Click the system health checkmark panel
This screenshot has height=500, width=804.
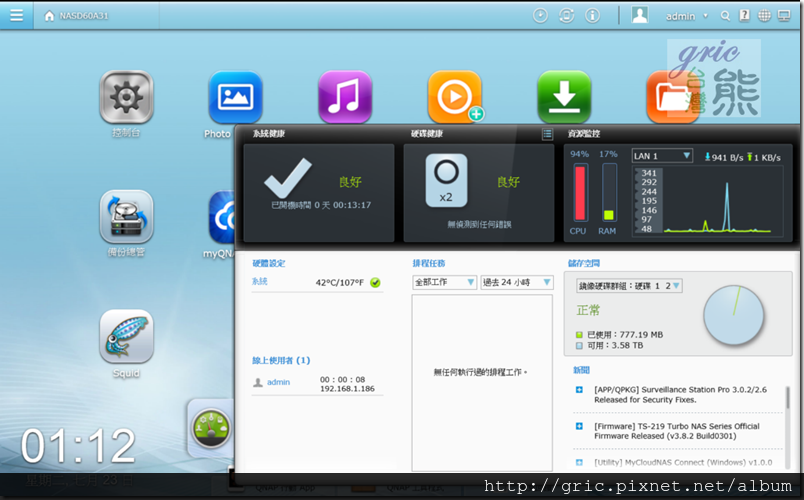point(319,192)
